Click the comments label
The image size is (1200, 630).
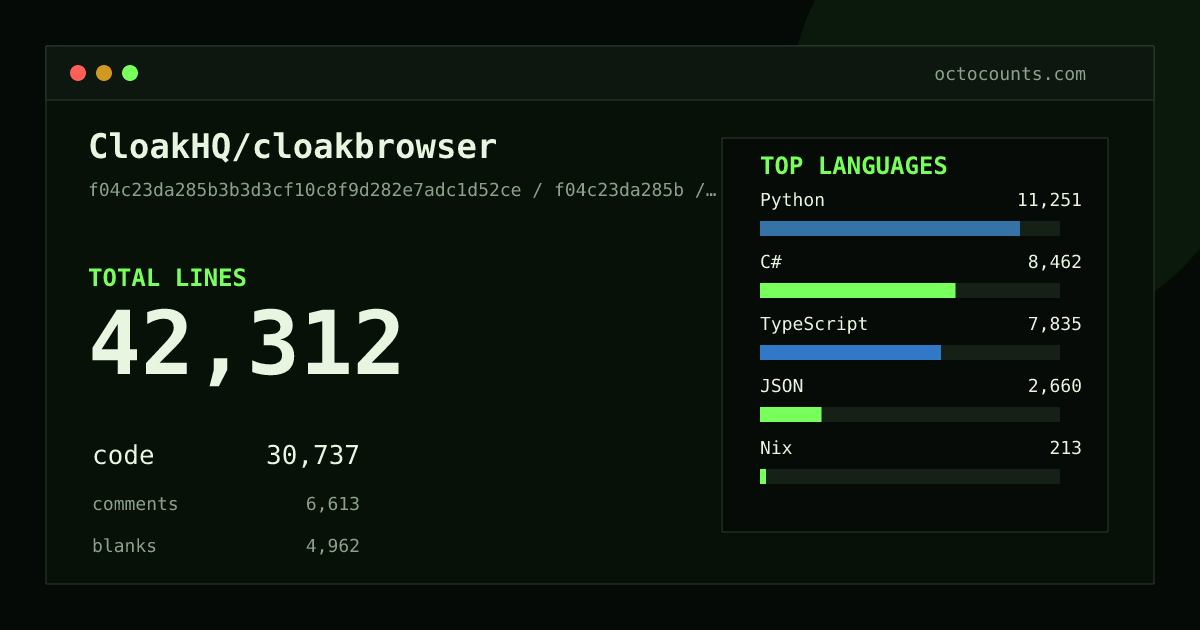point(135,504)
